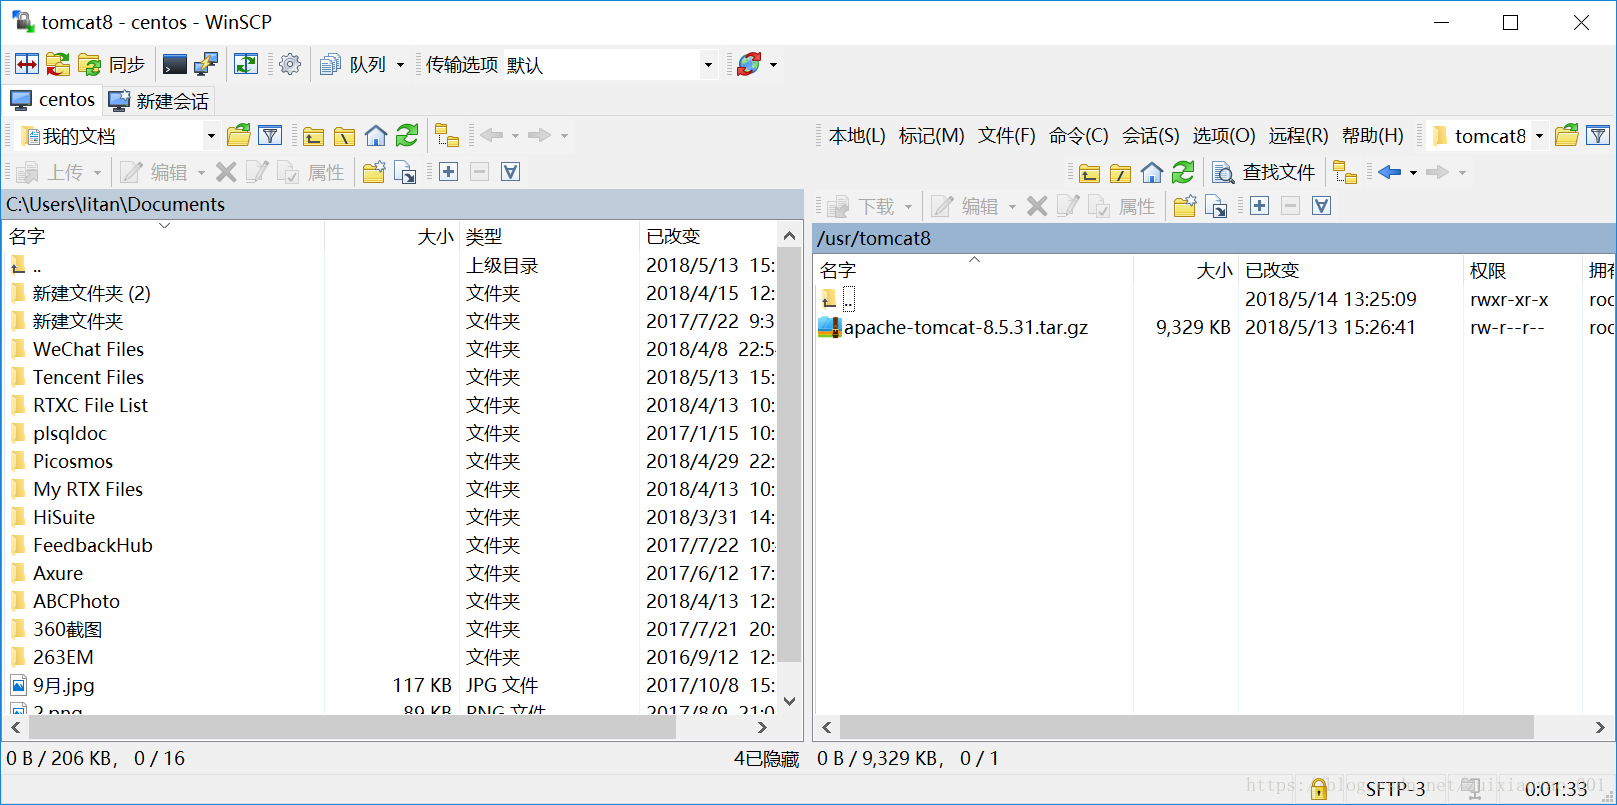Toggle remote directory tree icon

point(1345,172)
